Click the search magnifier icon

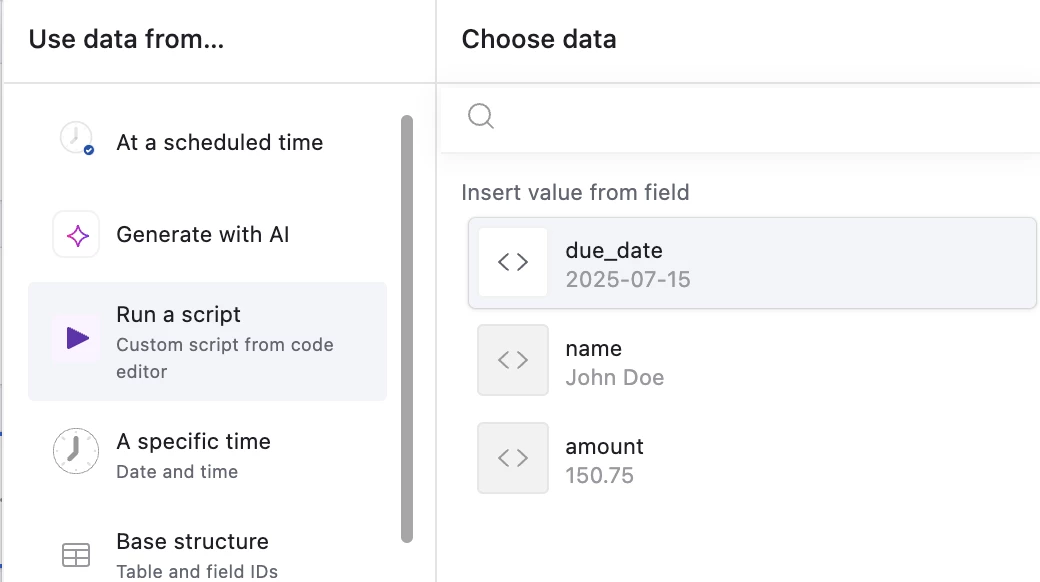(481, 116)
